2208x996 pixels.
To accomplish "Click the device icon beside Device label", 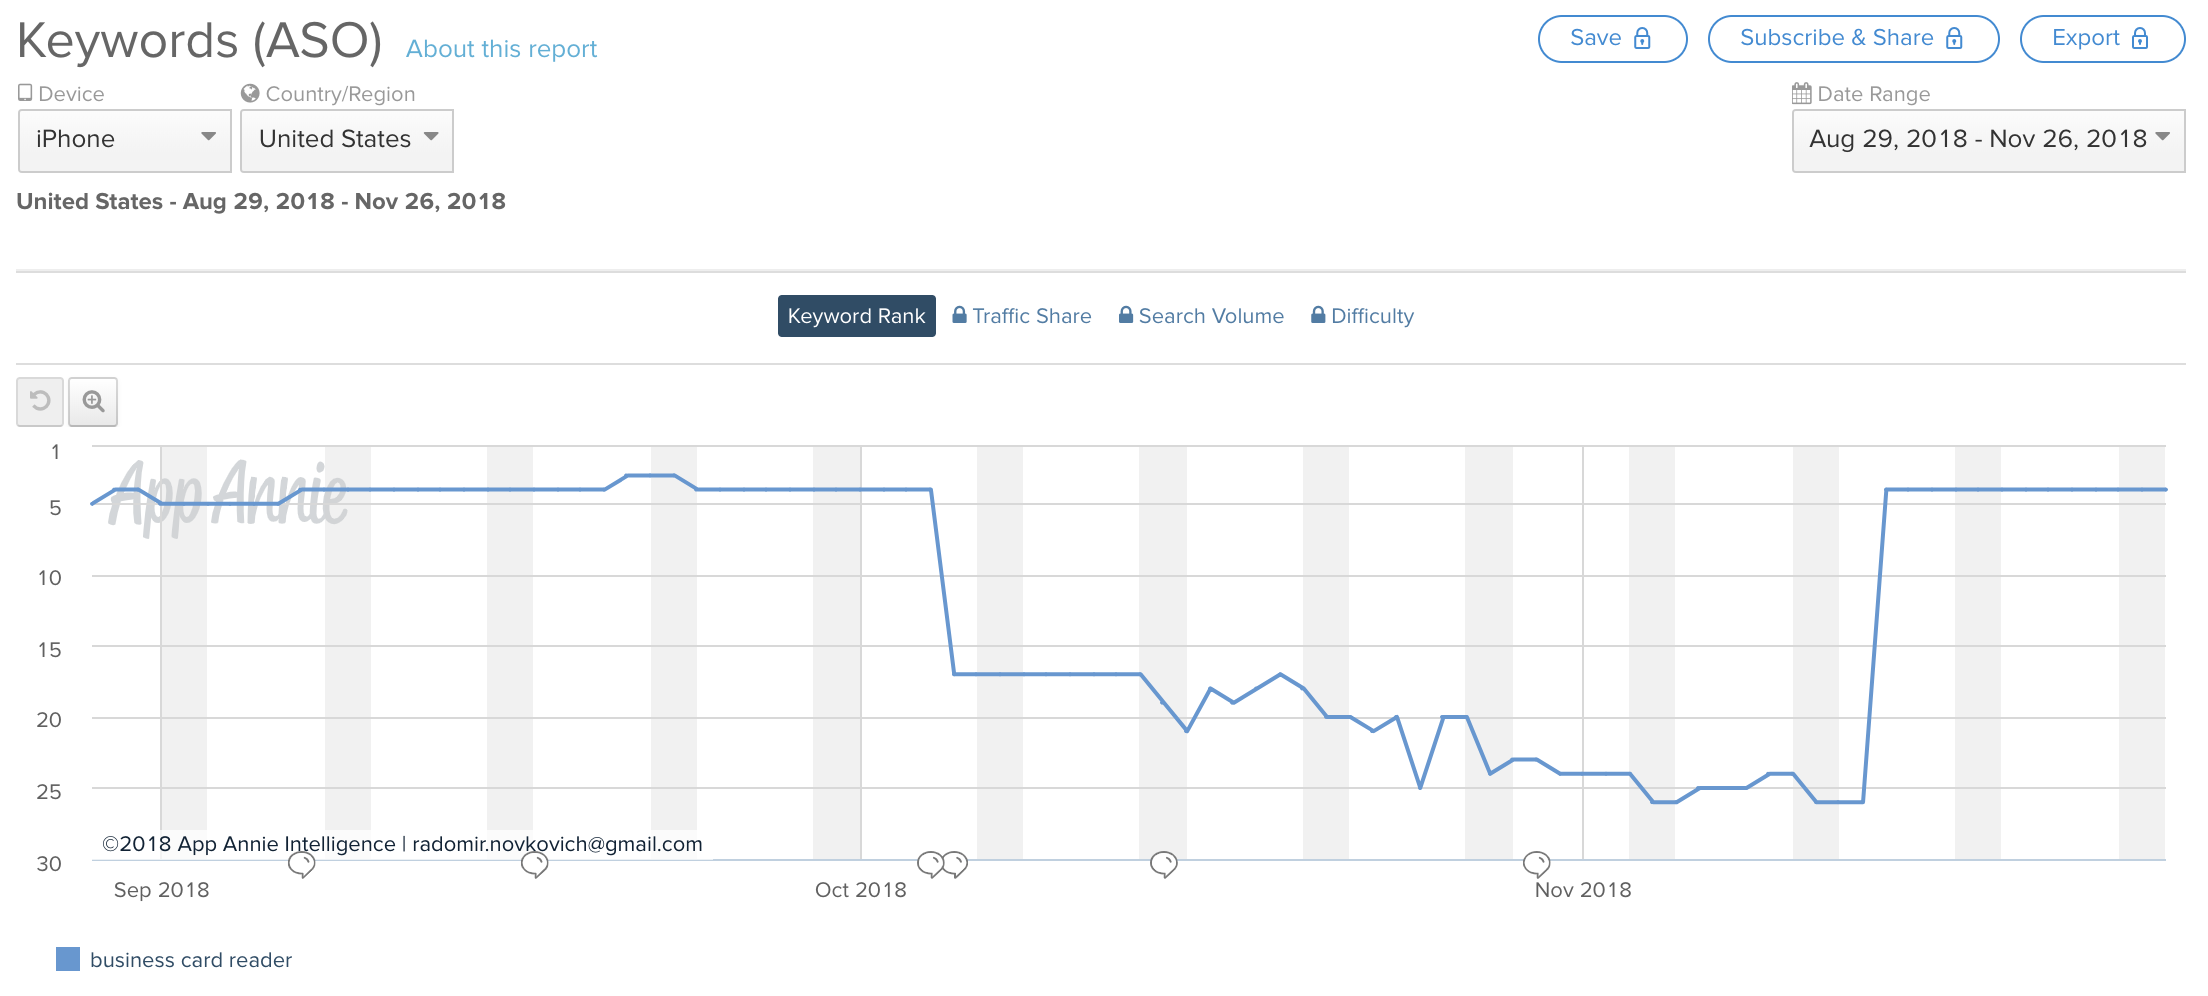I will tap(25, 93).
